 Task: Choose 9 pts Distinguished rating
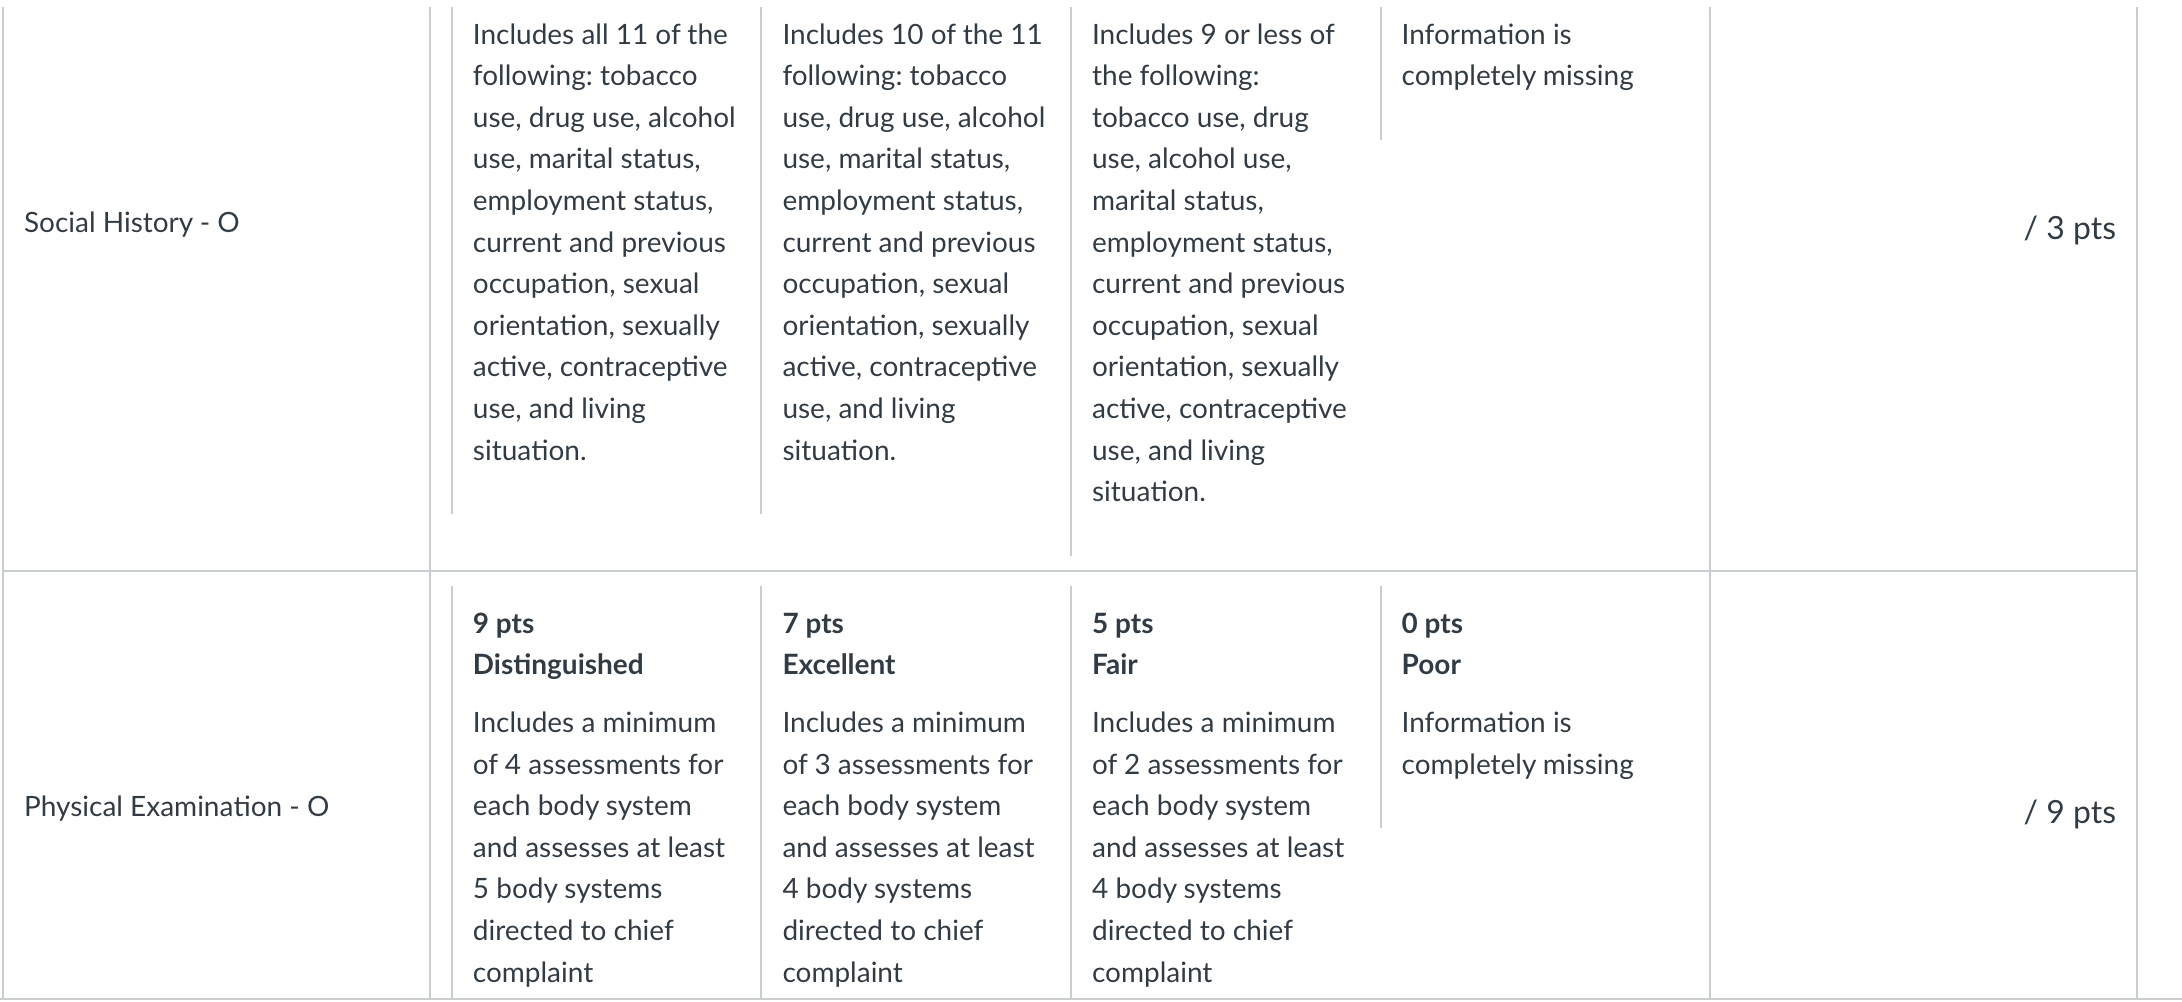click(606, 792)
